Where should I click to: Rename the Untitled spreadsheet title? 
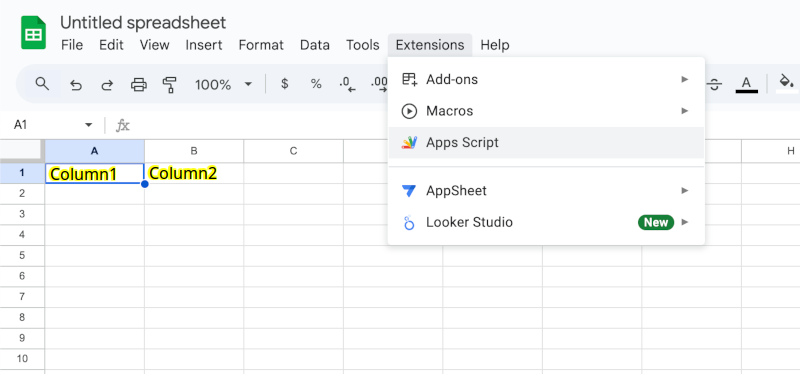(x=143, y=22)
